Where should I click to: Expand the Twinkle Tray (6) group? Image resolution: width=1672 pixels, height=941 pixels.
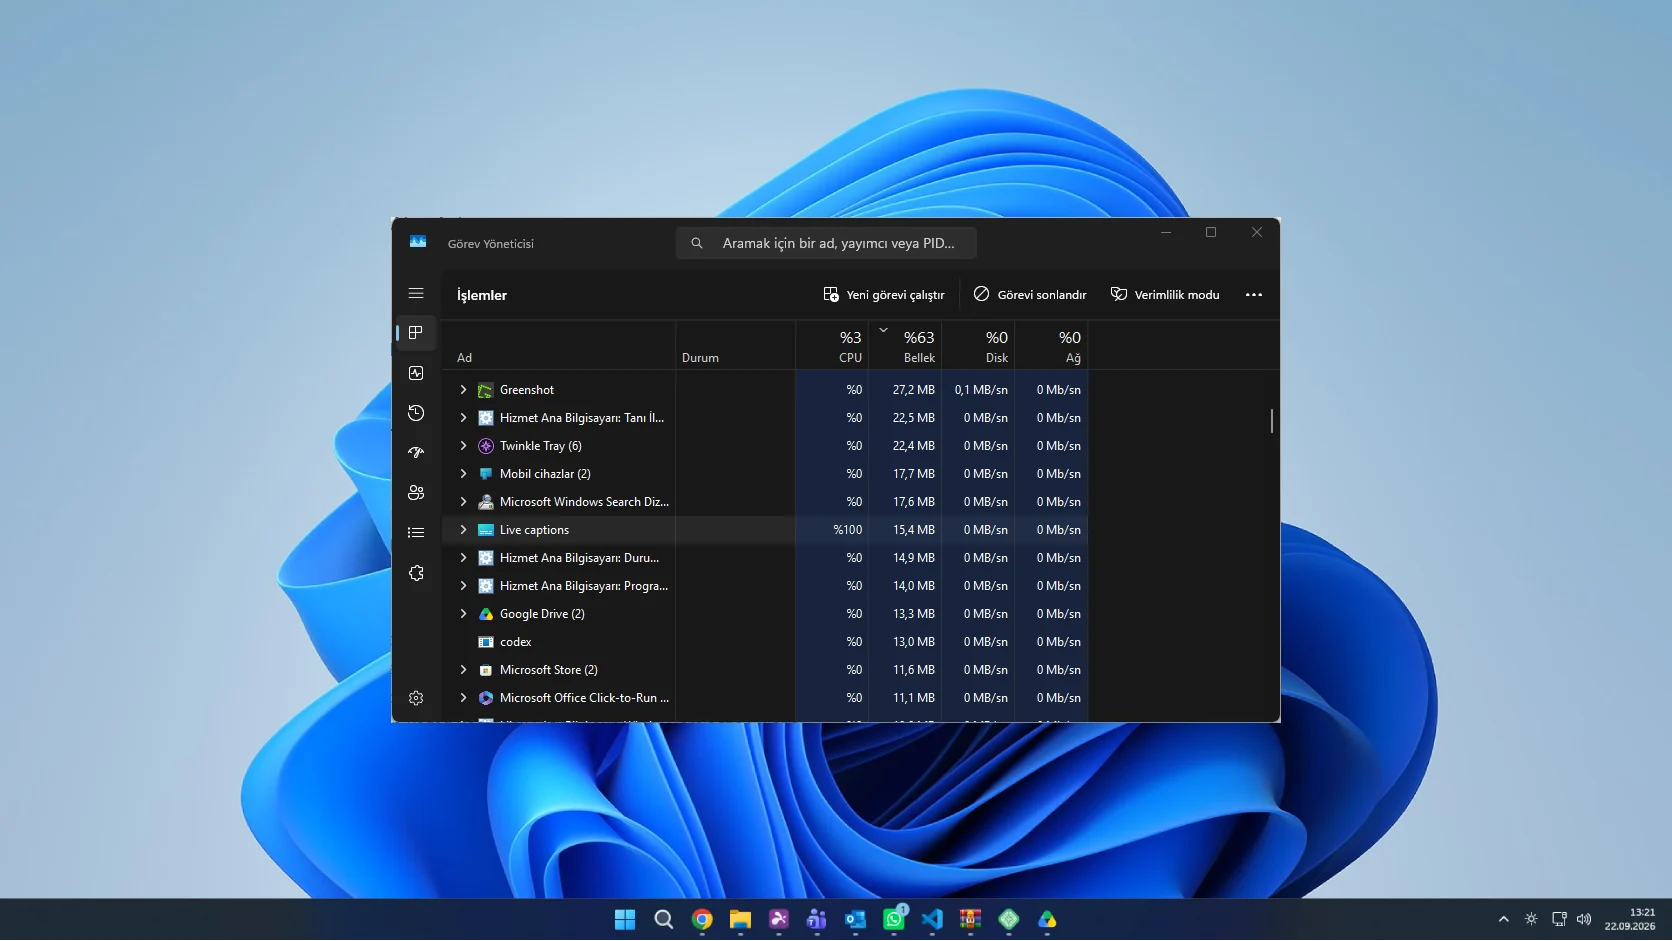463,446
